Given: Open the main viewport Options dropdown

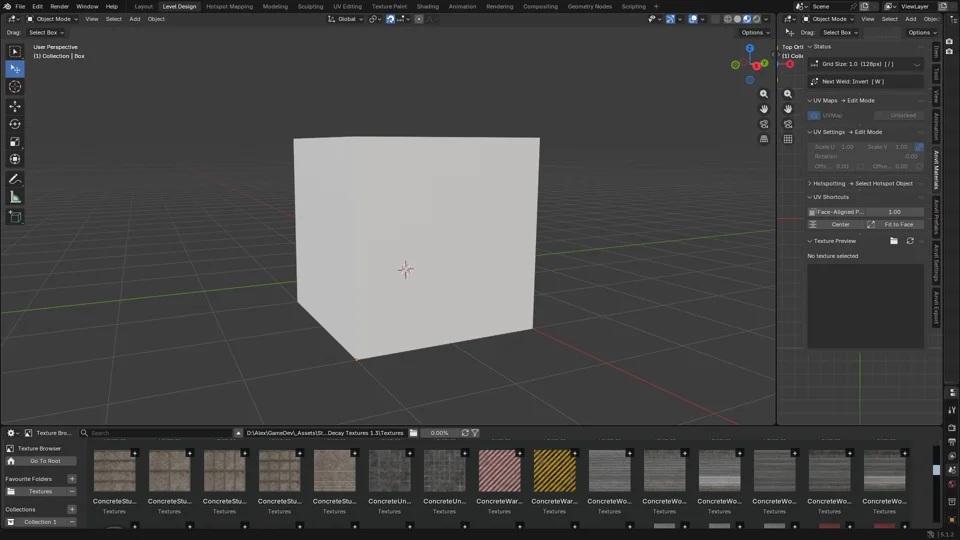Looking at the screenshot, I should pyautogui.click(x=754, y=32).
